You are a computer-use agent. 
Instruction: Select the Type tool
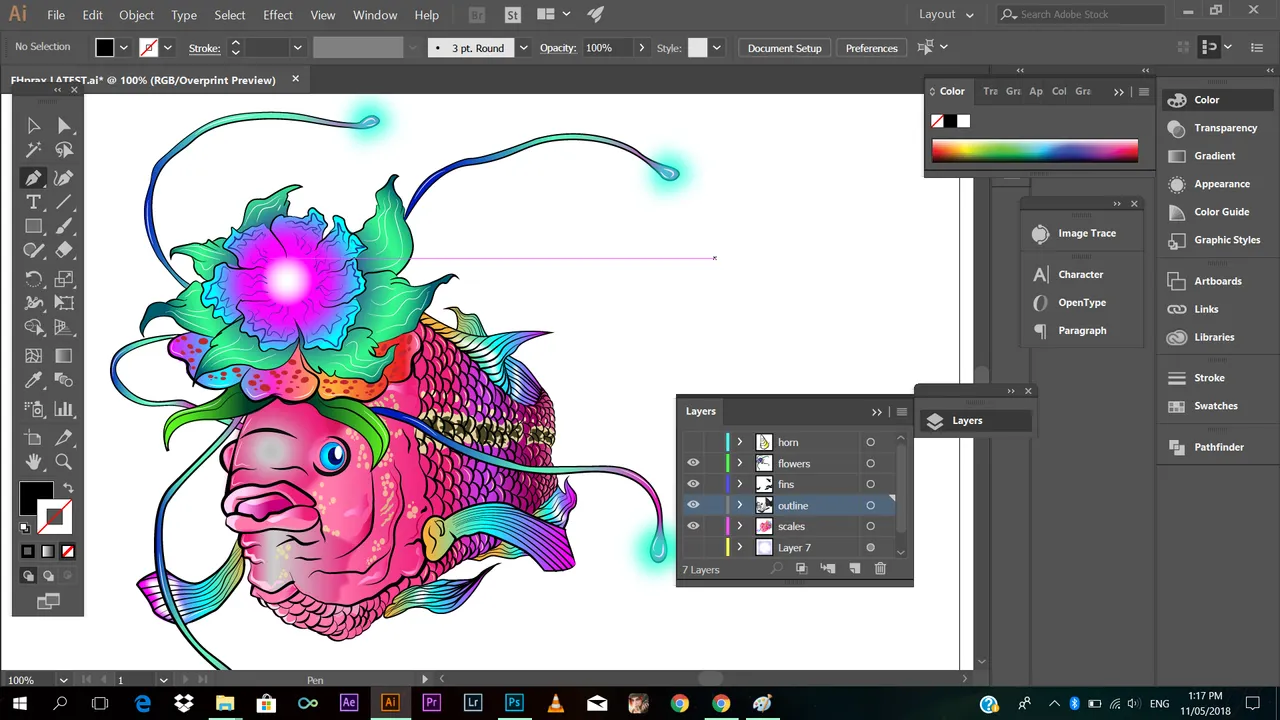tap(33, 202)
